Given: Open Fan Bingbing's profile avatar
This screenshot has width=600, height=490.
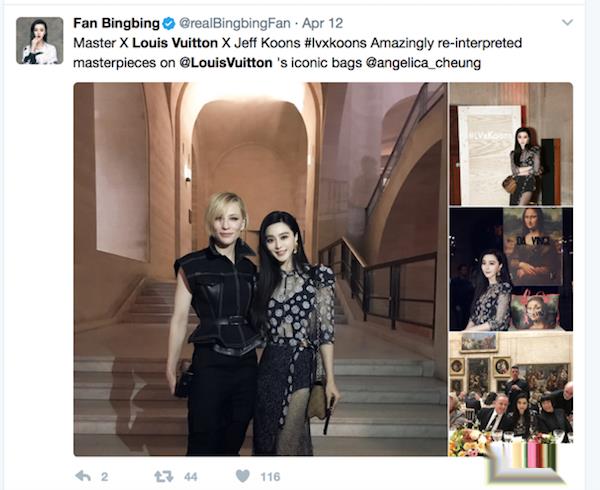Looking at the screenshot, I should [40, 41].
